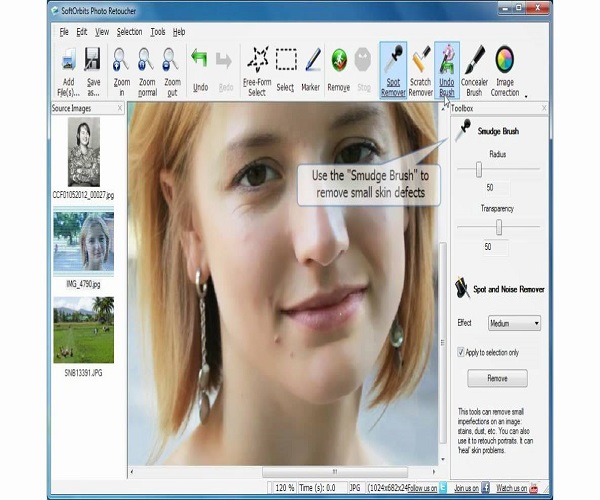This screenshot has height=500, width=600.
Task: Activate the Marker tool
Action: tap(312, 60)
